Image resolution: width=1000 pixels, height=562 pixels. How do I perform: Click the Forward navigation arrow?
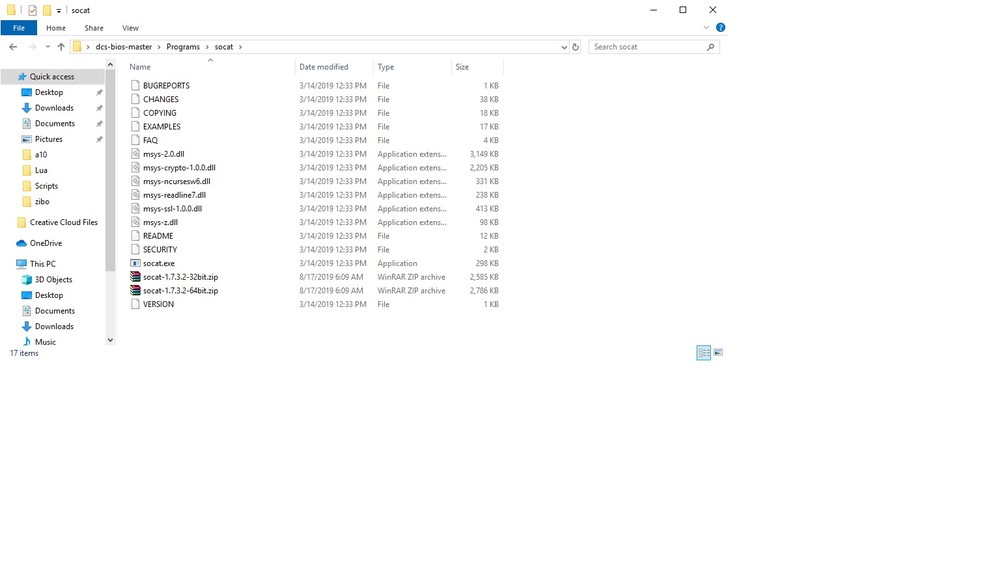(32, 47)
